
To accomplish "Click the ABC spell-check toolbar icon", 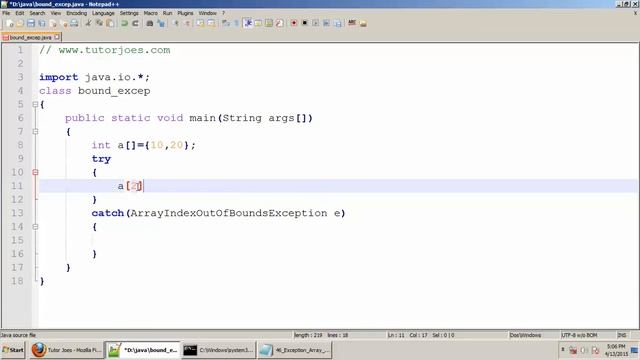I will coord(351,23).
